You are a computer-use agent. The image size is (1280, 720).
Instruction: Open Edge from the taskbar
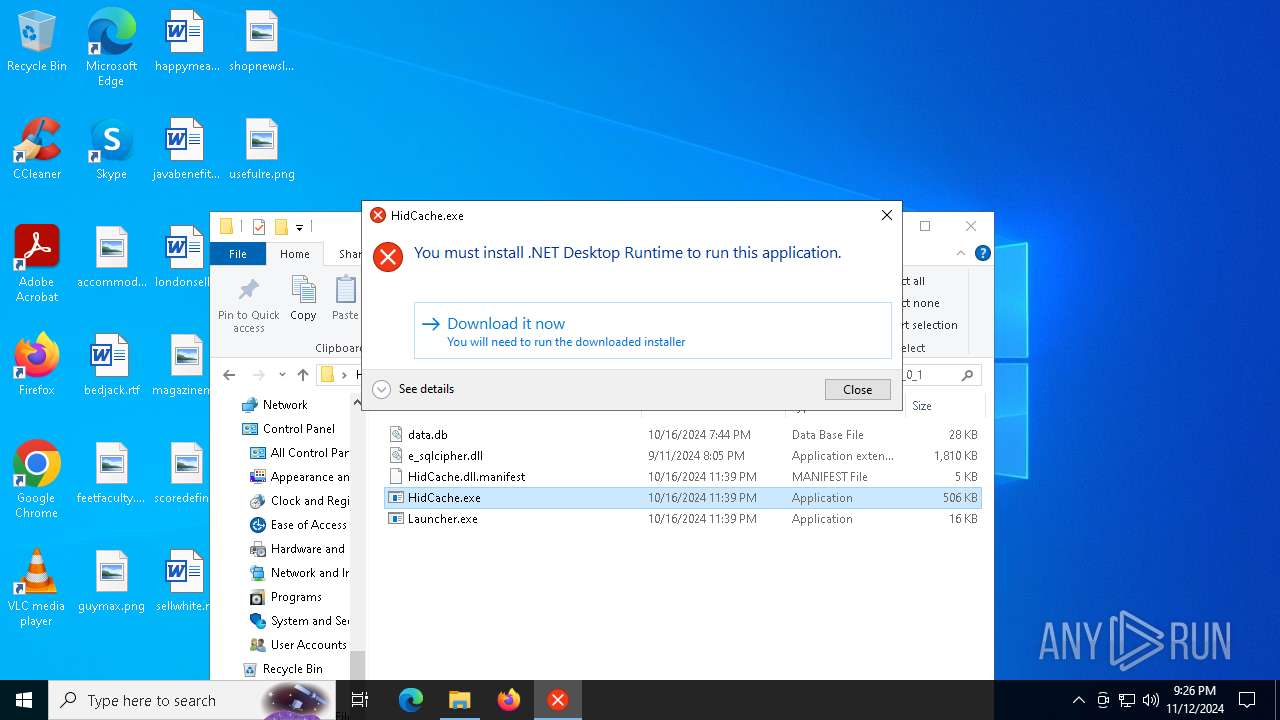click(x=411, y=700)
